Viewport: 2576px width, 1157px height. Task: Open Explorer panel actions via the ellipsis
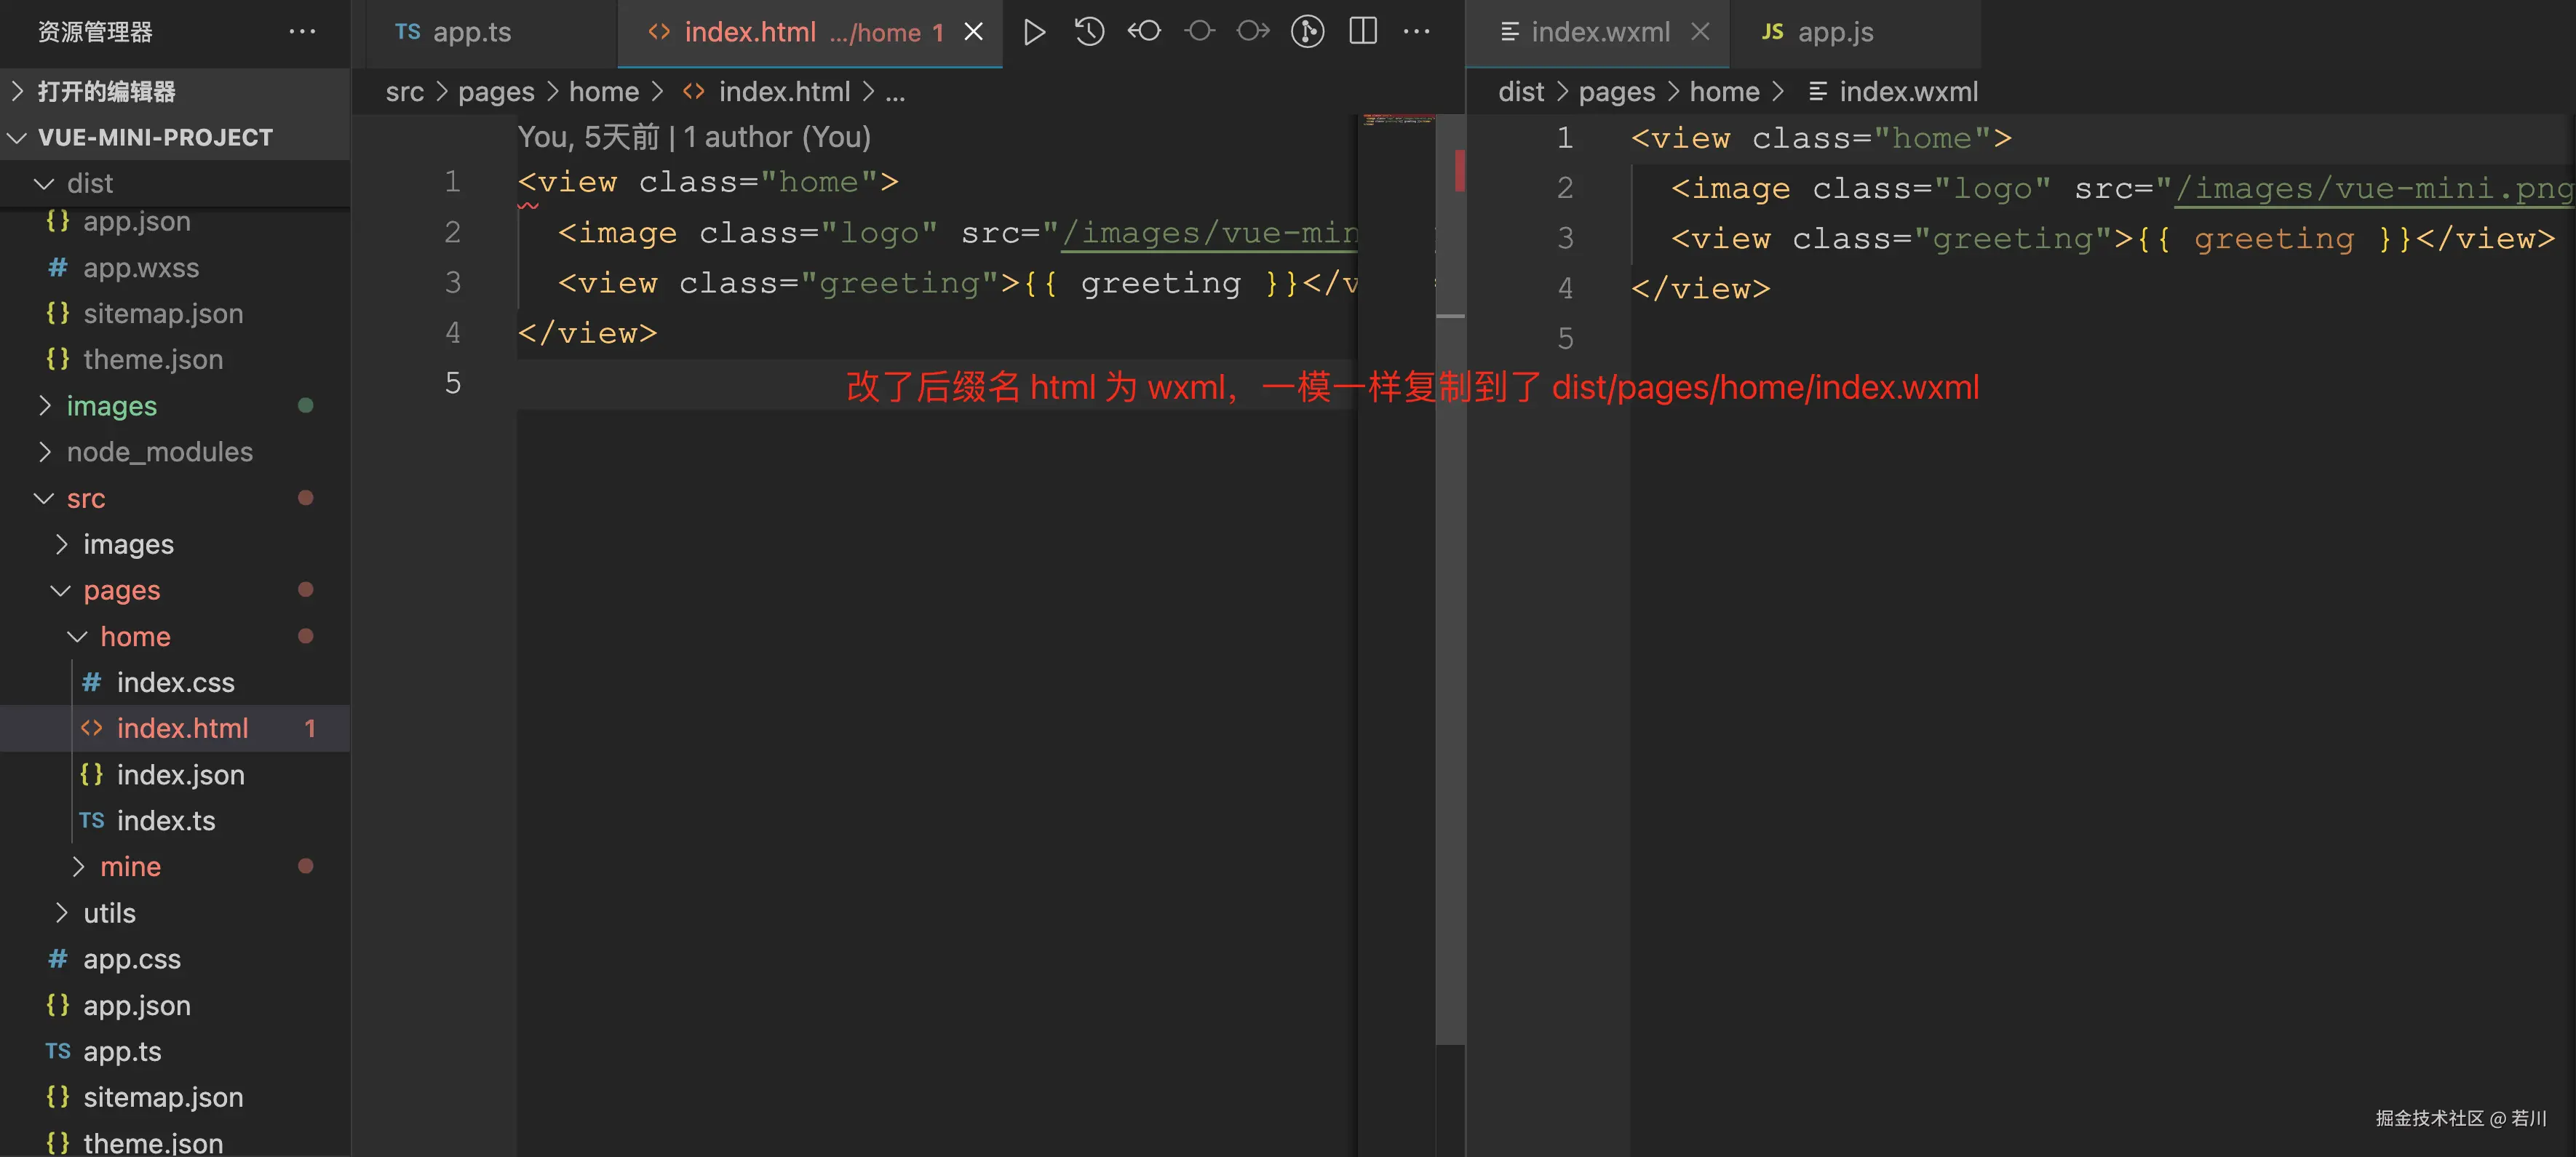pos(302,31)
